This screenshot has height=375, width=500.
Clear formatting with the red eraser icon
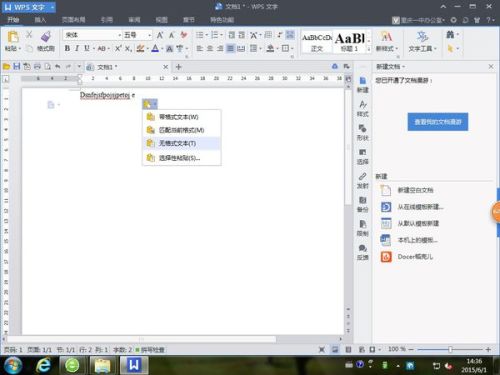click(x=183, y=35)
